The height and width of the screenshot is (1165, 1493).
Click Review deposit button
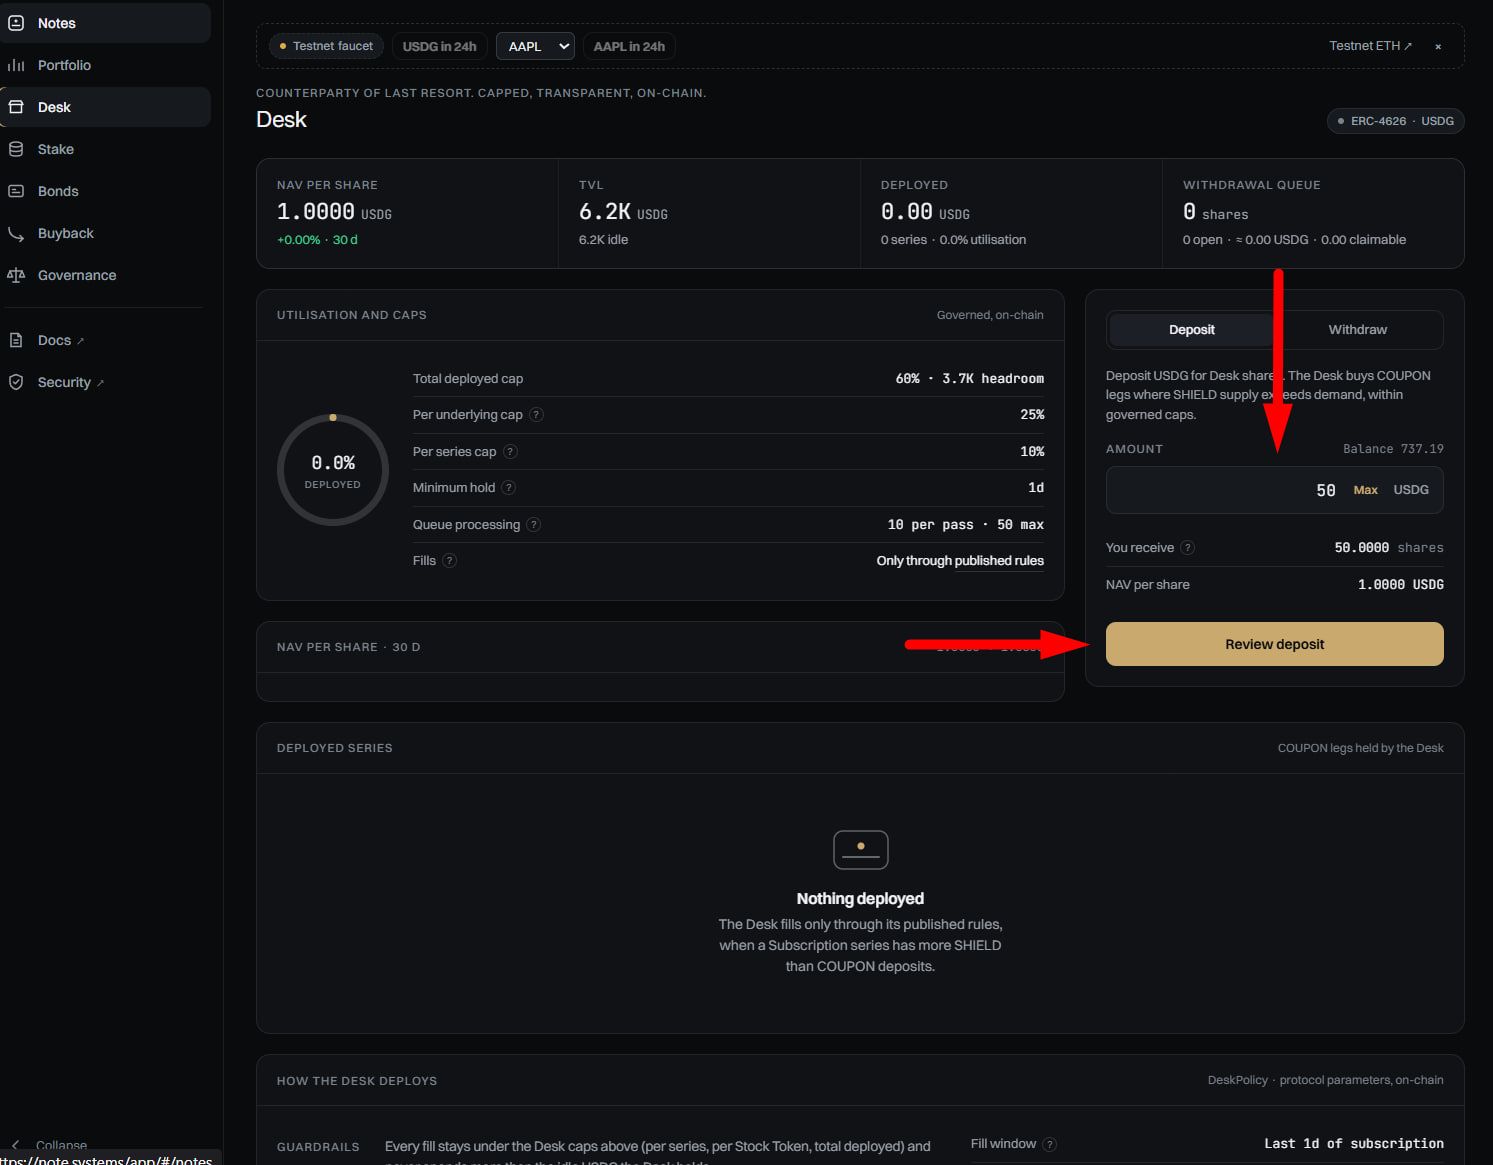[1274, 644]
